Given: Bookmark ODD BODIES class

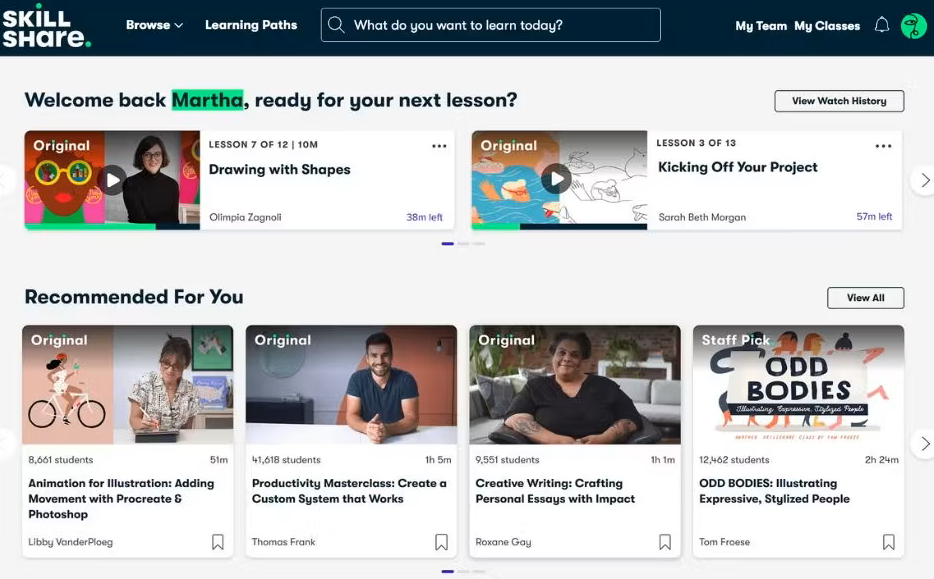Looking at the screenshot, I should [888, 541].
